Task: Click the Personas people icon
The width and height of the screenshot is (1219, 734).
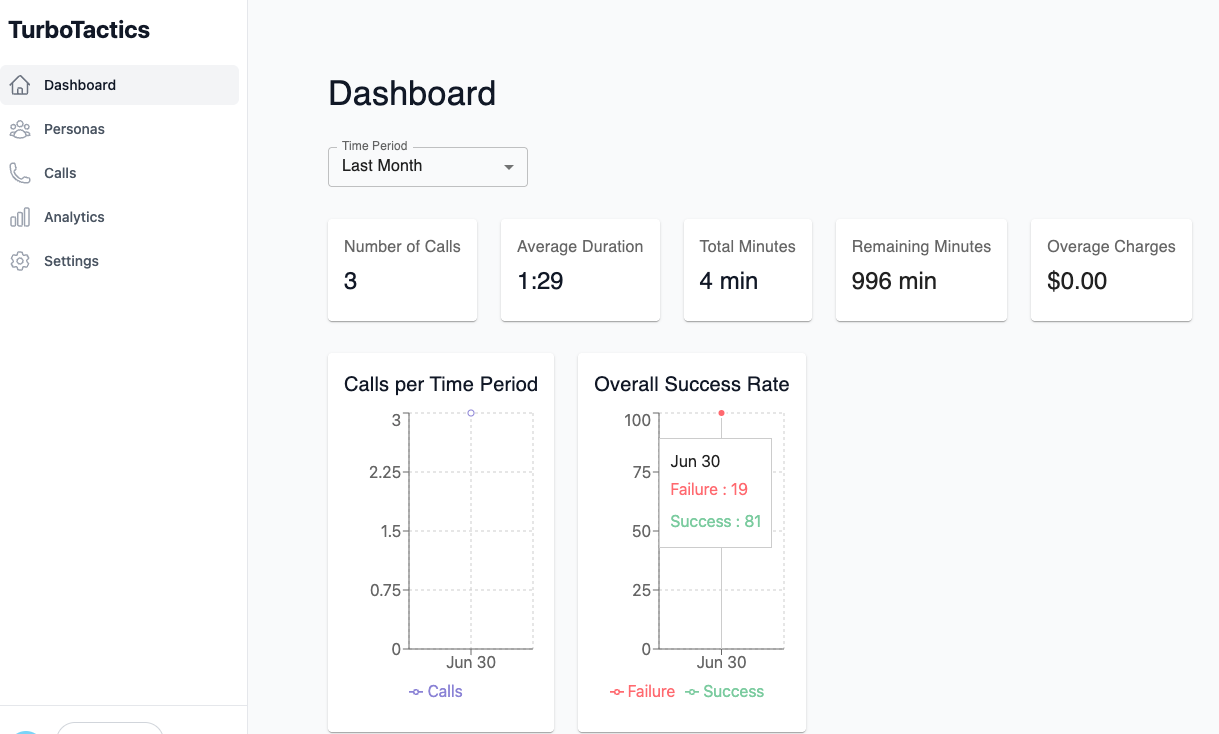Action: 19,129
